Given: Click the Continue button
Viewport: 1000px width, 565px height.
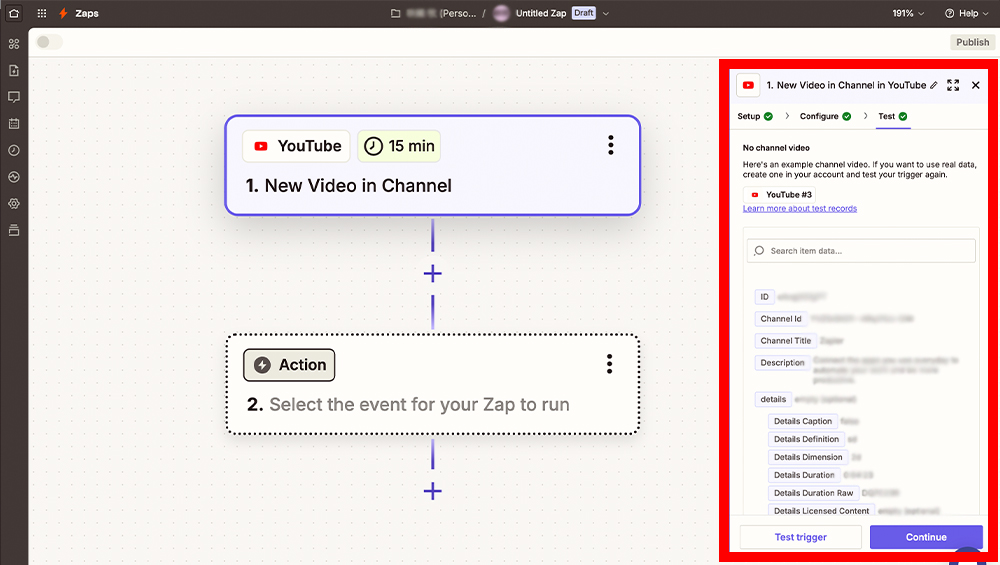Looking at the screenshot, I should (x=926, y=537).
